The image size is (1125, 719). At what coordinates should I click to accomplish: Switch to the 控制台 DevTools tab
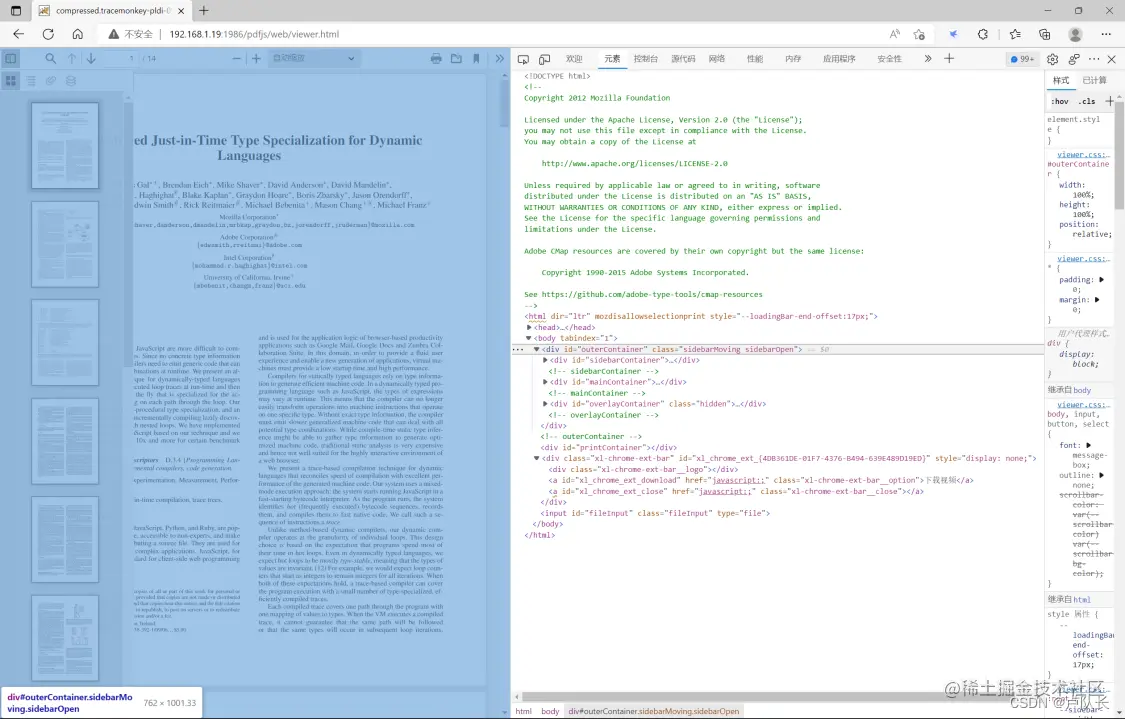(646, 59)
